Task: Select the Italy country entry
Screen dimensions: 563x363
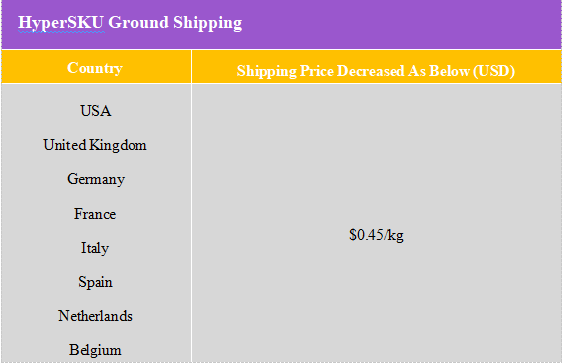Action: [x=95, y=248]
